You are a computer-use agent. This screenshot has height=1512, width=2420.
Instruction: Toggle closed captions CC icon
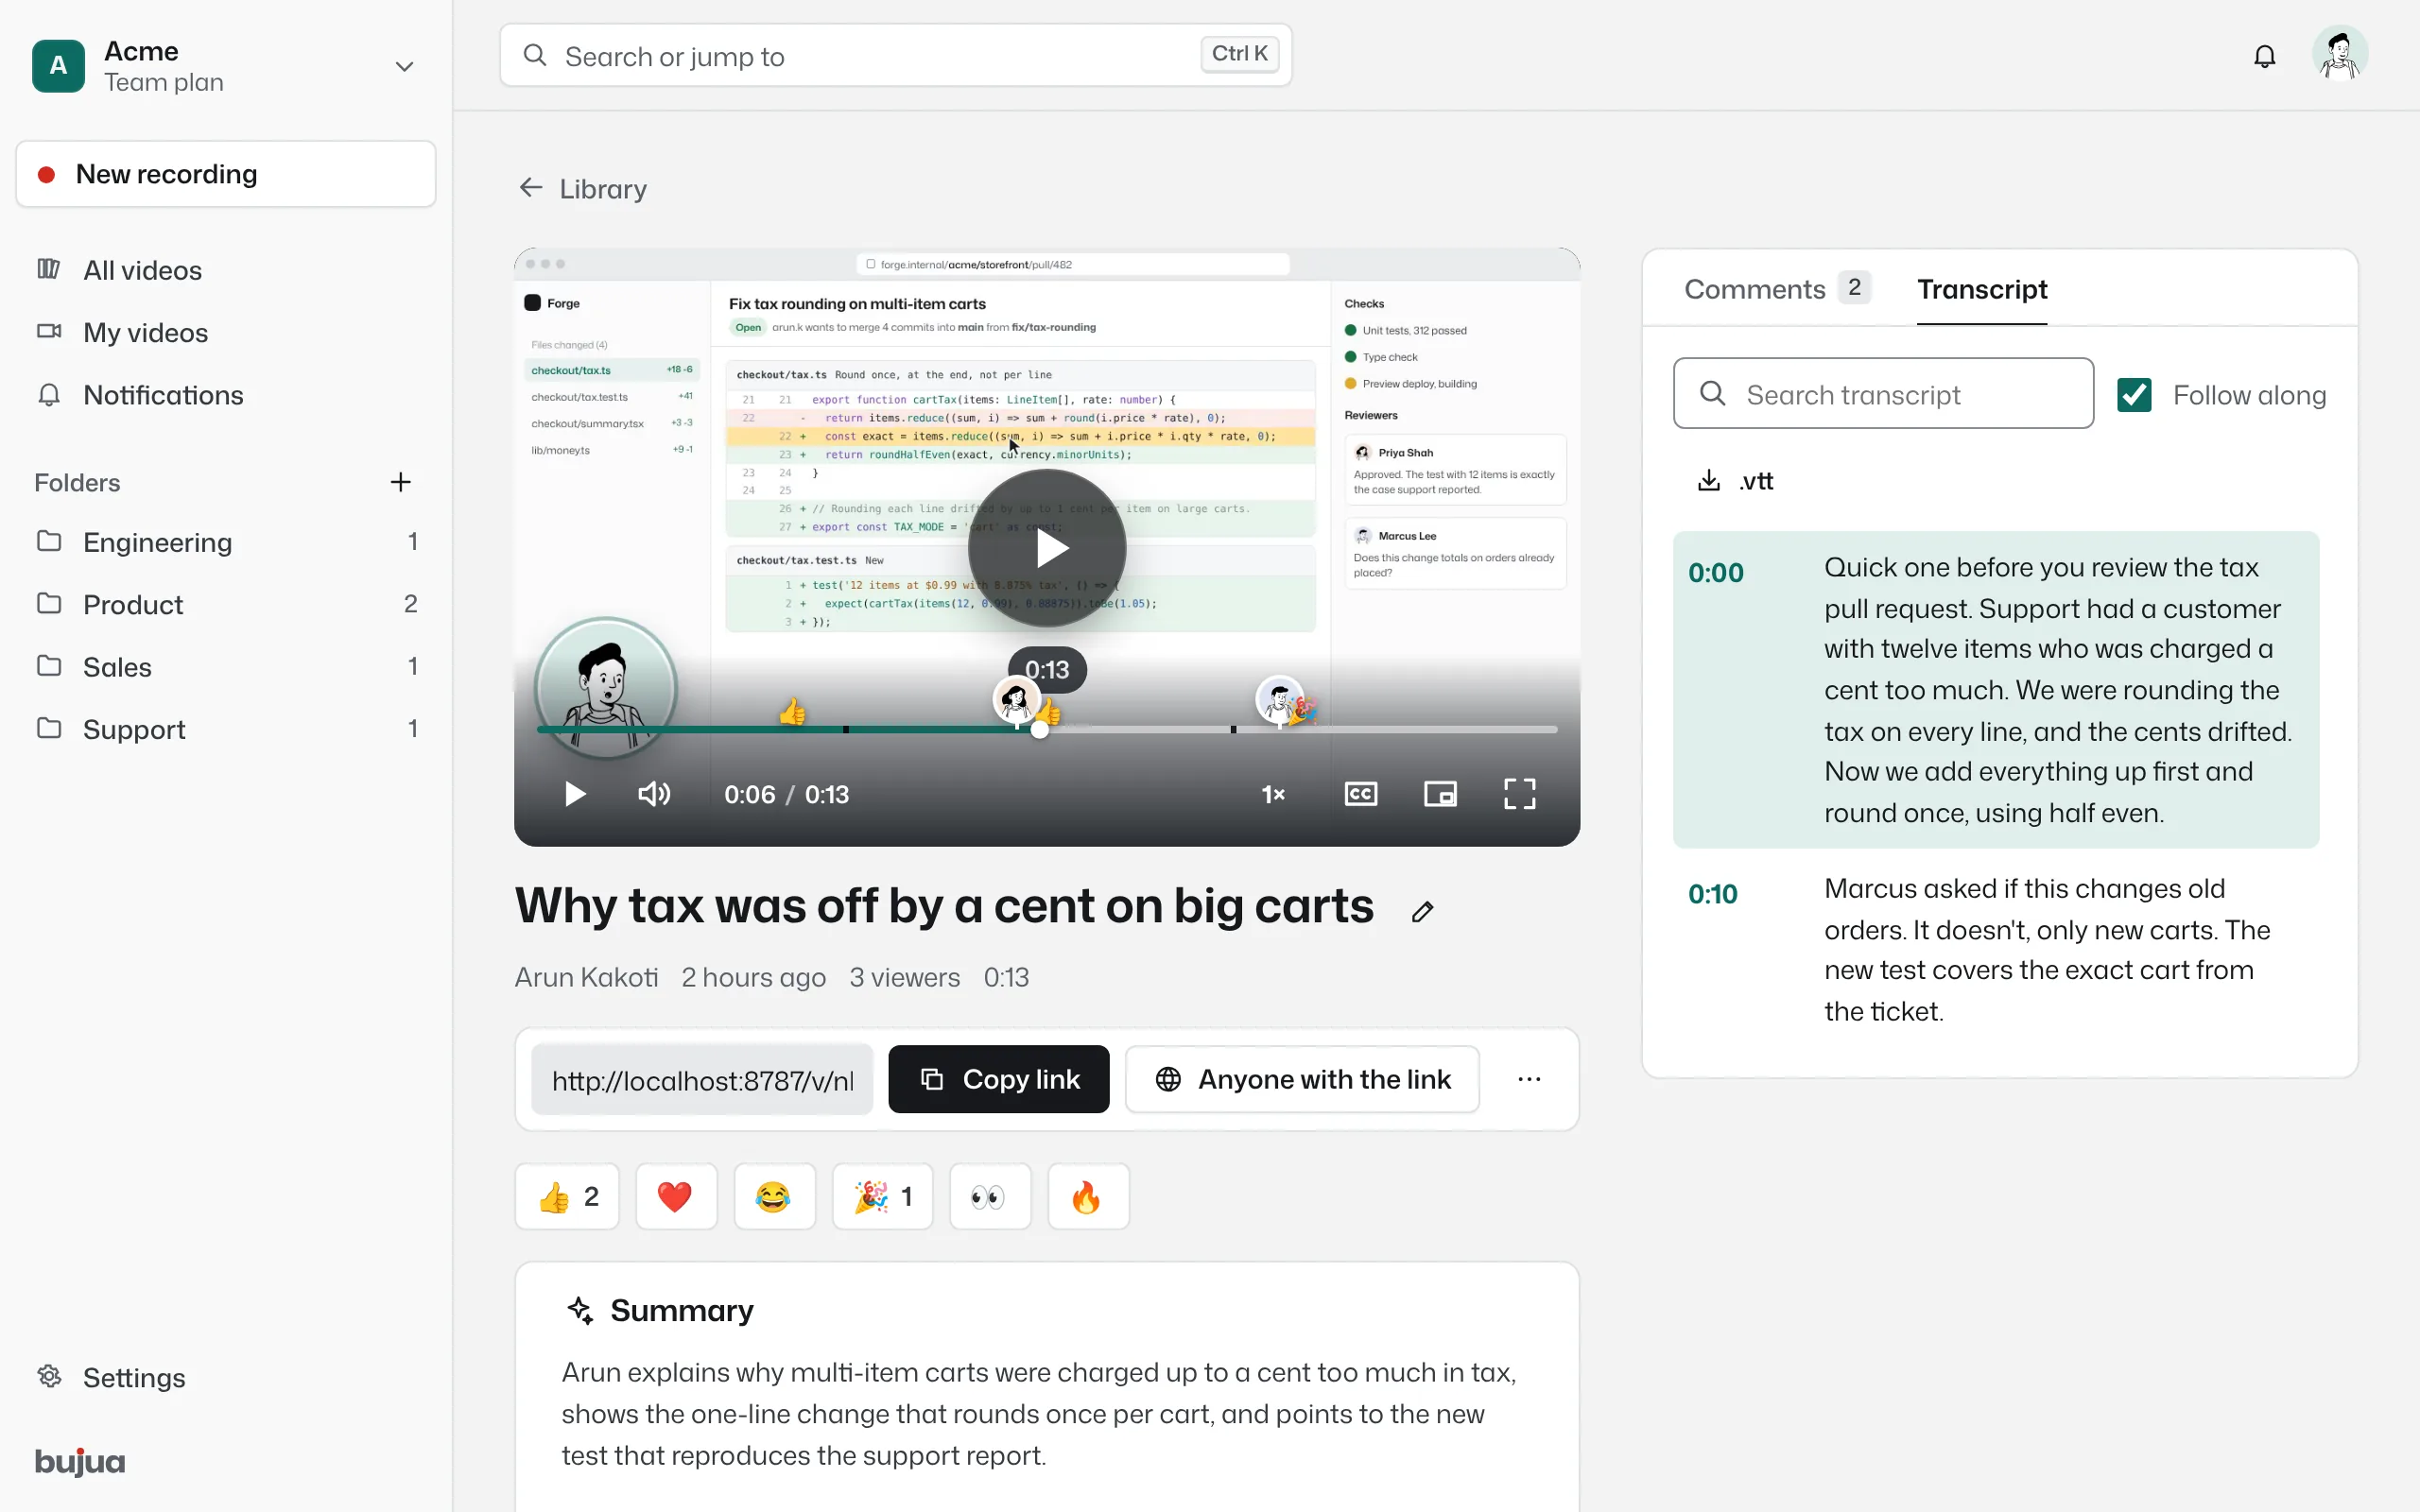tap(1361, 794)
